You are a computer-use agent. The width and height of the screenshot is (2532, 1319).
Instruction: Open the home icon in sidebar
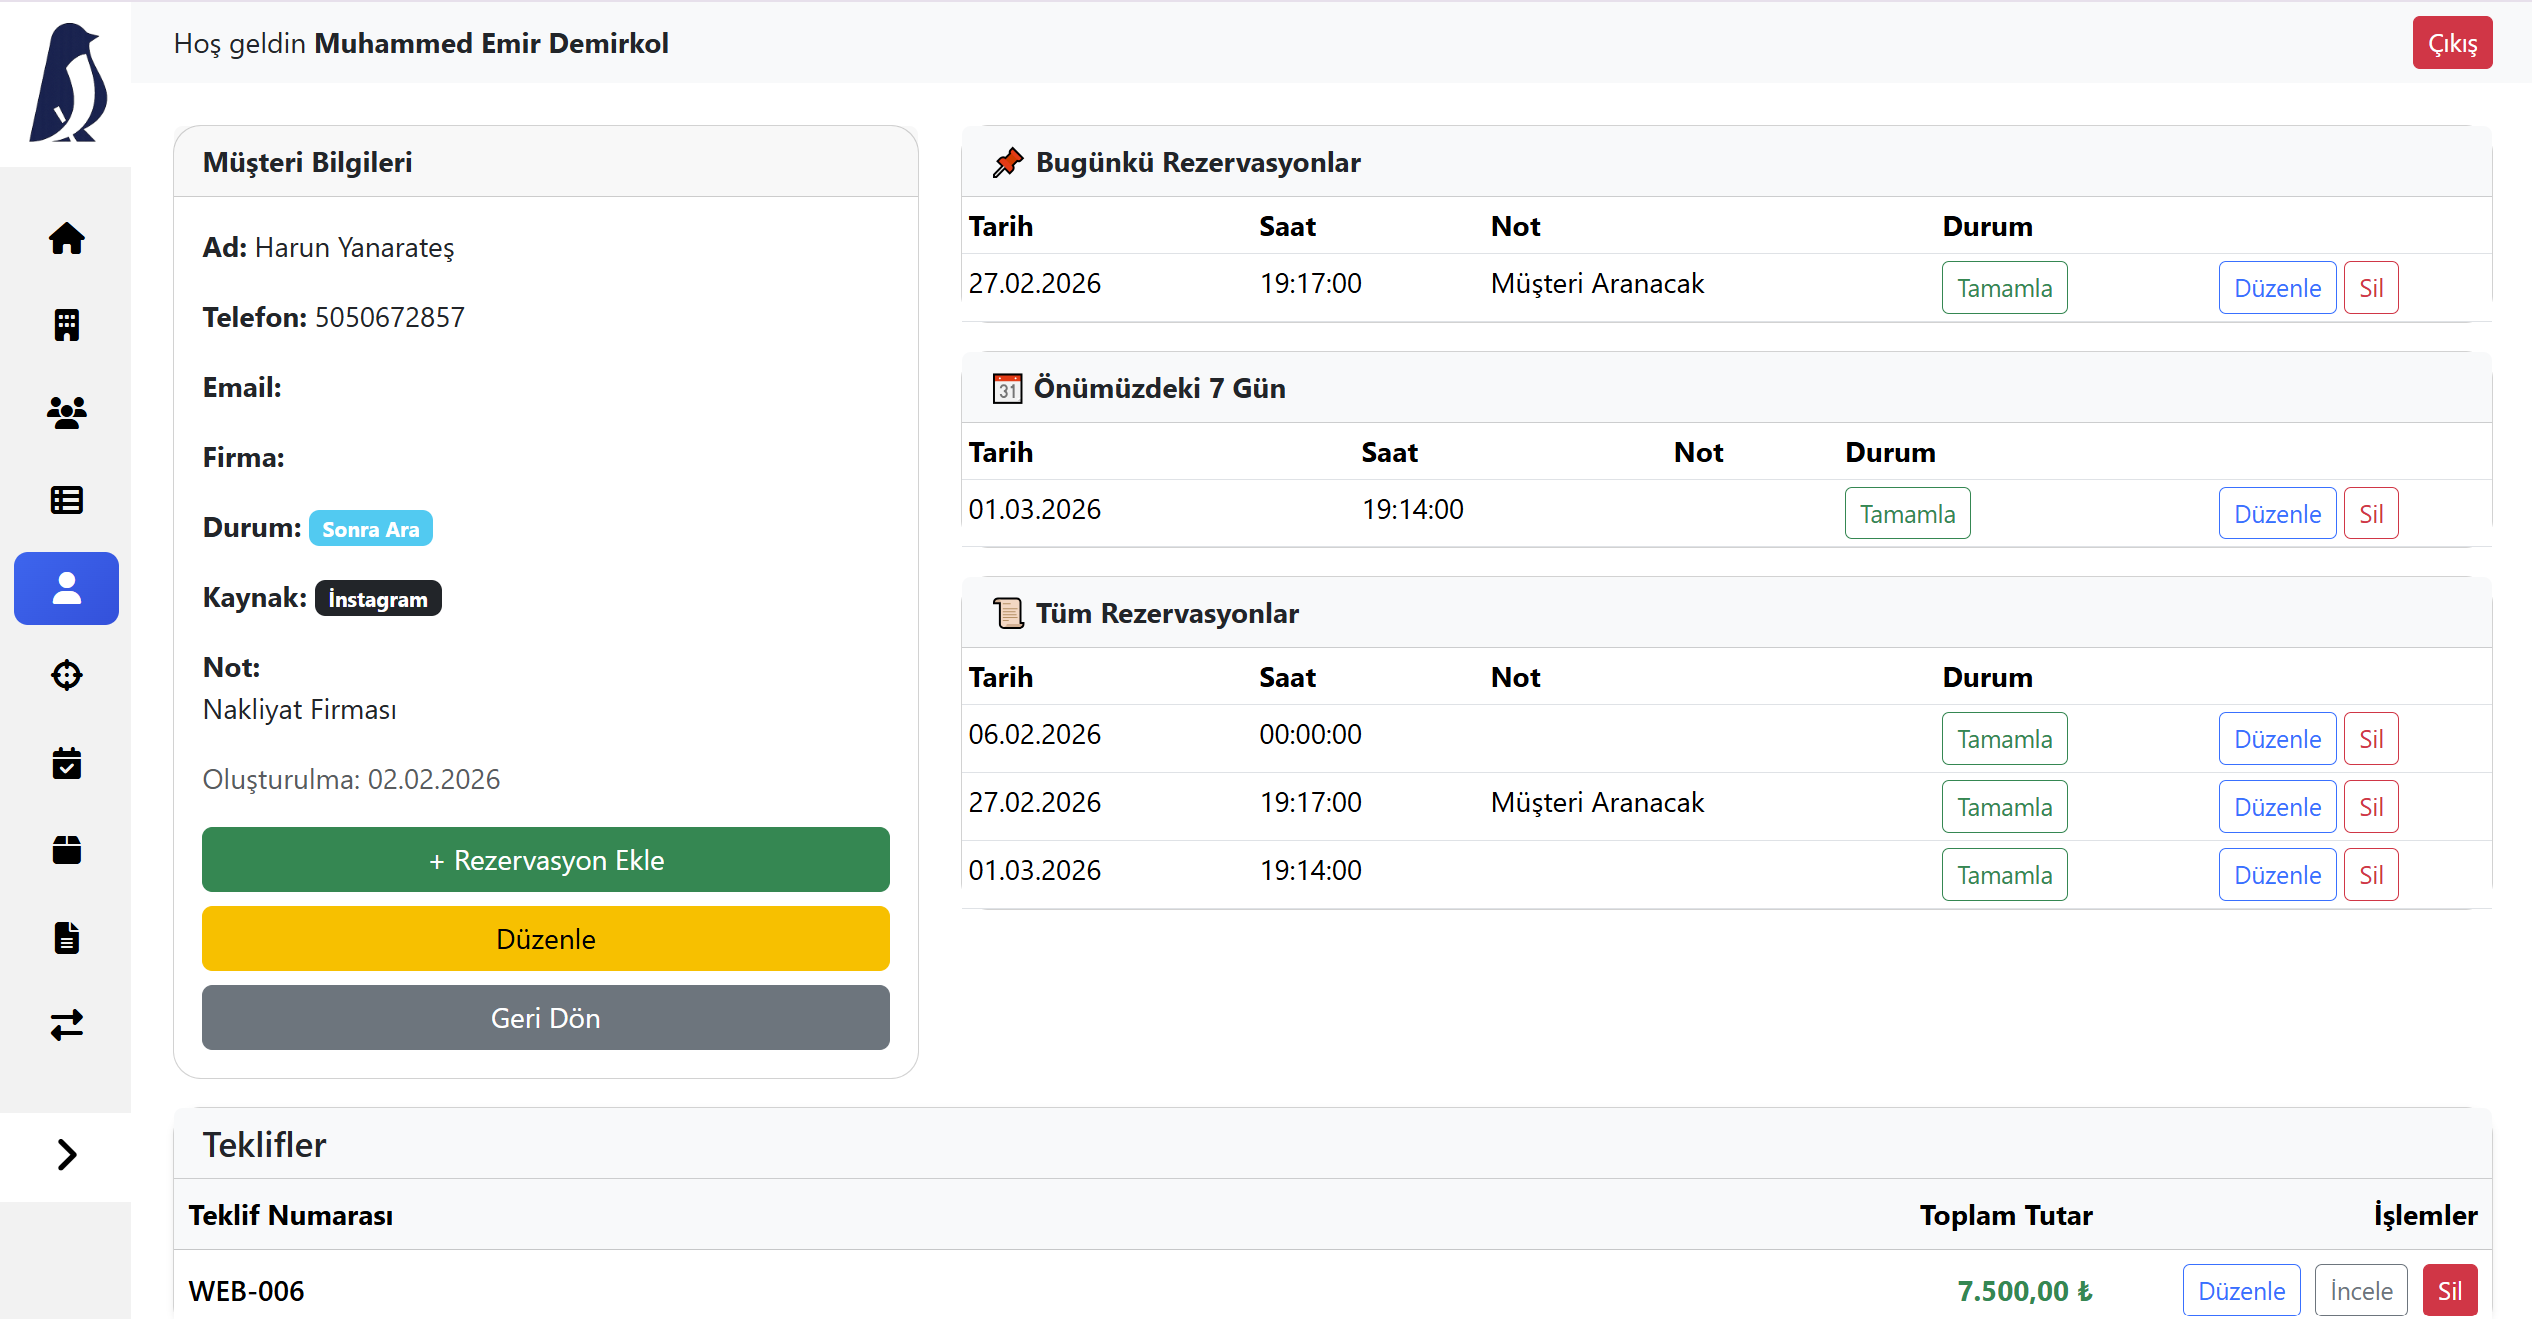(x=66, y=238)
